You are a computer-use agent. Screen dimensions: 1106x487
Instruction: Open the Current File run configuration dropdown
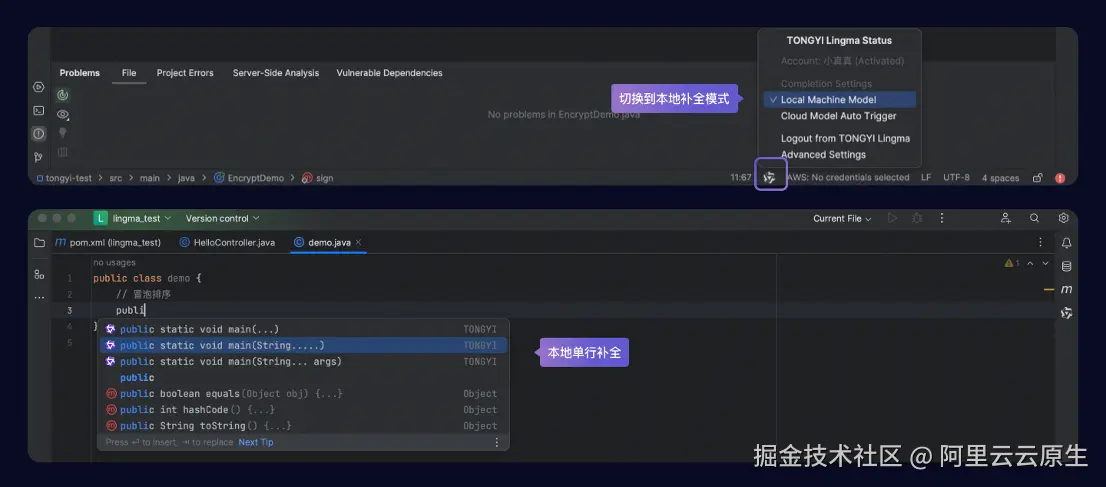(x=842, y=218)
